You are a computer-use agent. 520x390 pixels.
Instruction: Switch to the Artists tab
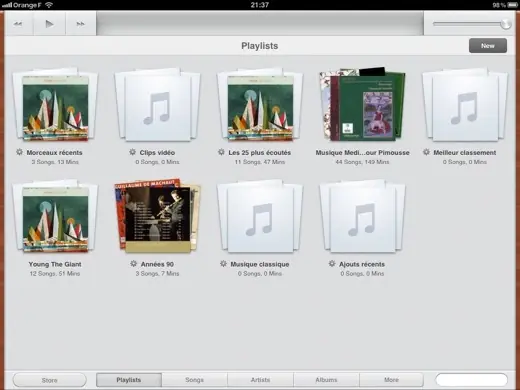coord(260,380)
